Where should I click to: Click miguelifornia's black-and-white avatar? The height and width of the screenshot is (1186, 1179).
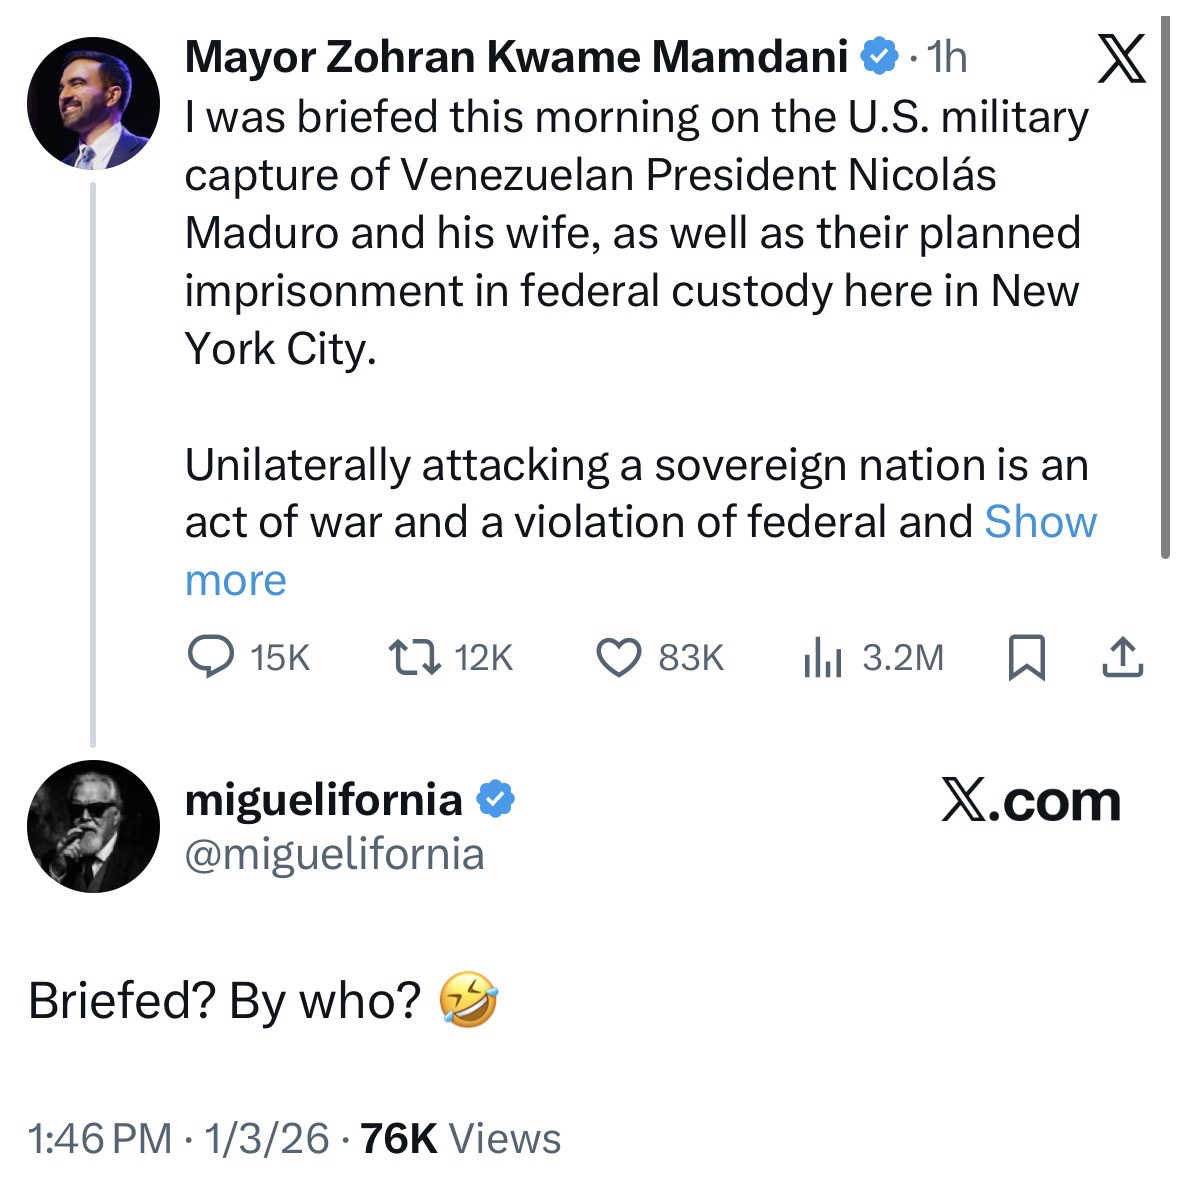(x=93, y=826)
